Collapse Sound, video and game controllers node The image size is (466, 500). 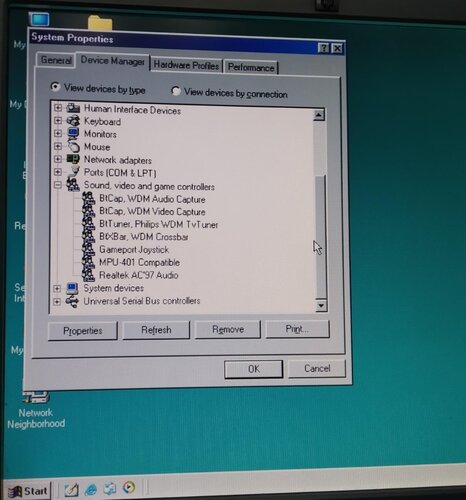[58, 184]
